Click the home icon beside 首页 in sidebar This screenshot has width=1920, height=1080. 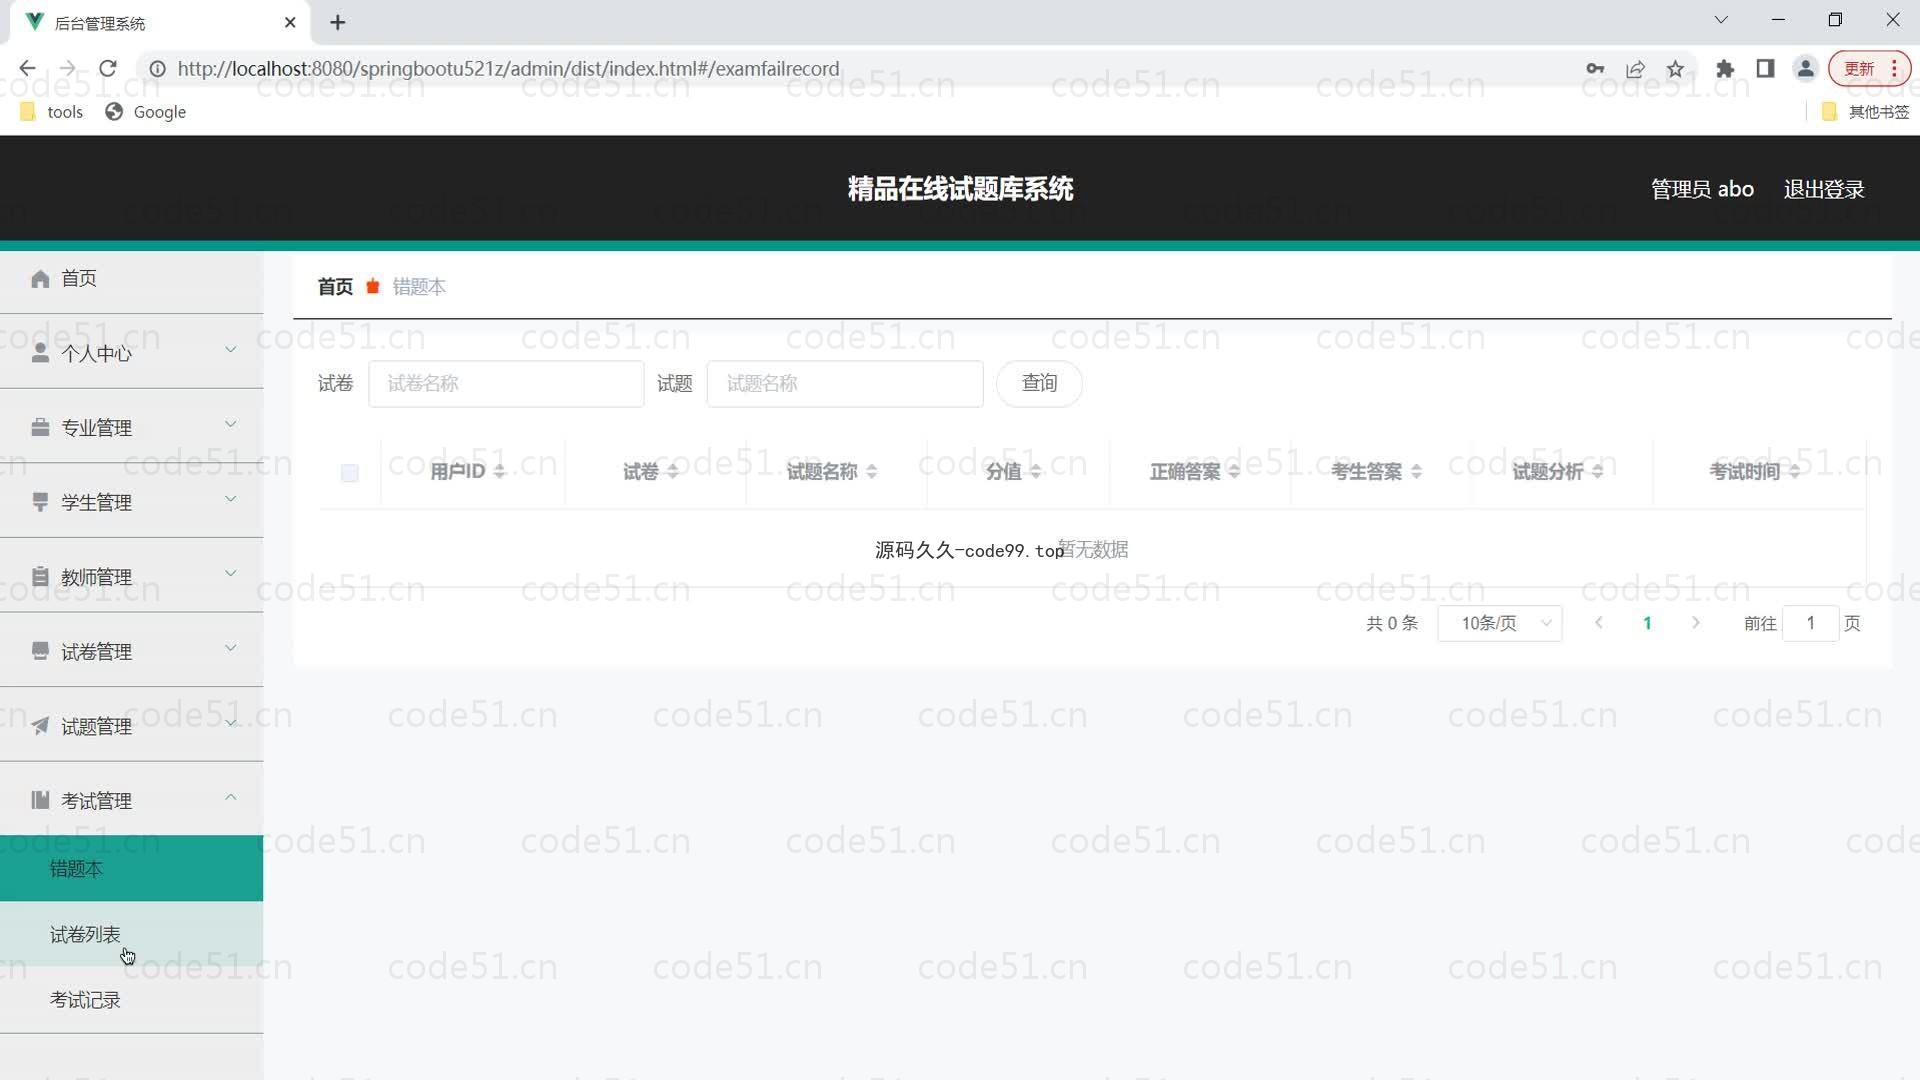[40, 279]
